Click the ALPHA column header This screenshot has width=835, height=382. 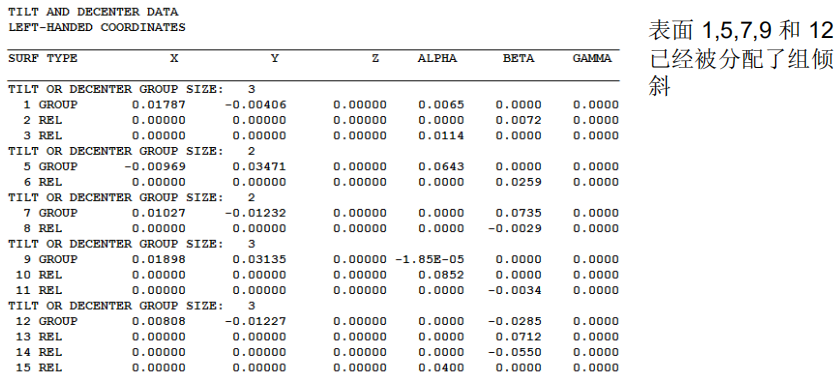(437, 58)
